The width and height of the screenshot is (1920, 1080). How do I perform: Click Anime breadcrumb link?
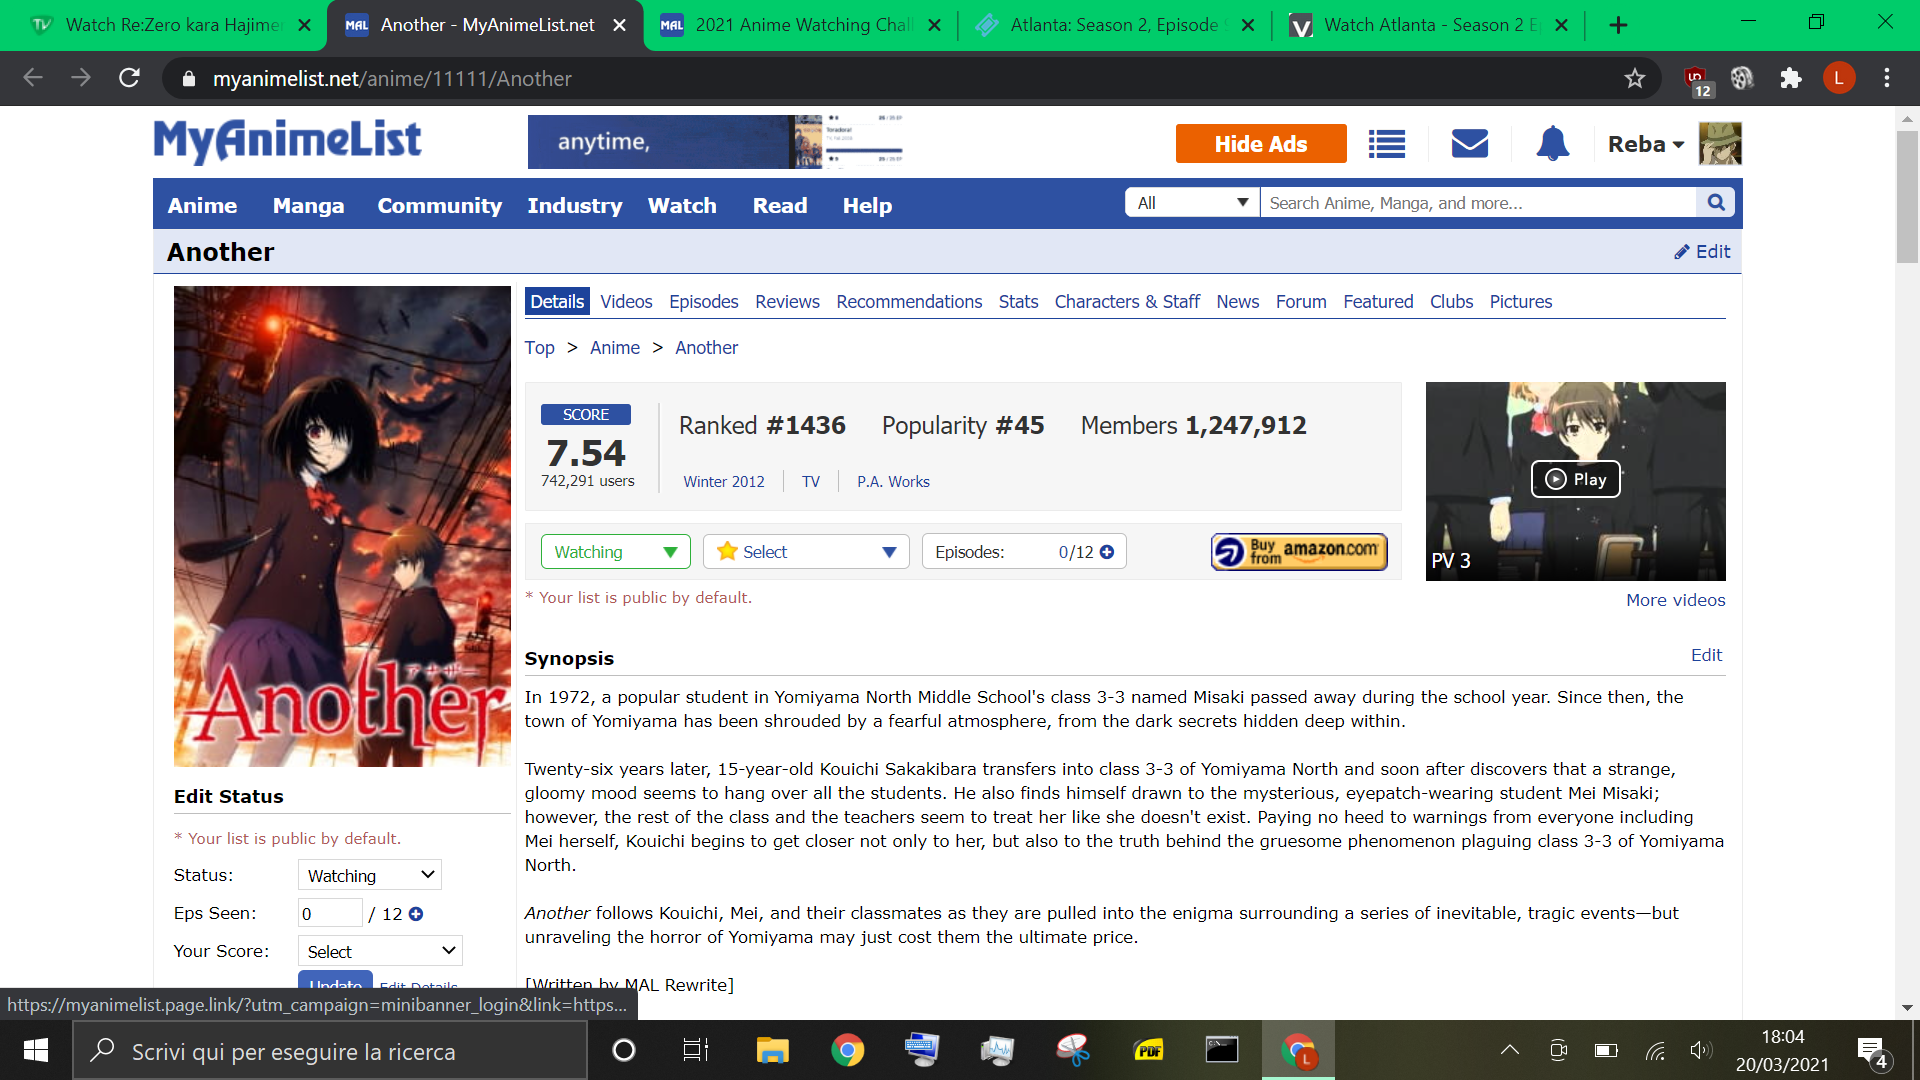(615, 348)
